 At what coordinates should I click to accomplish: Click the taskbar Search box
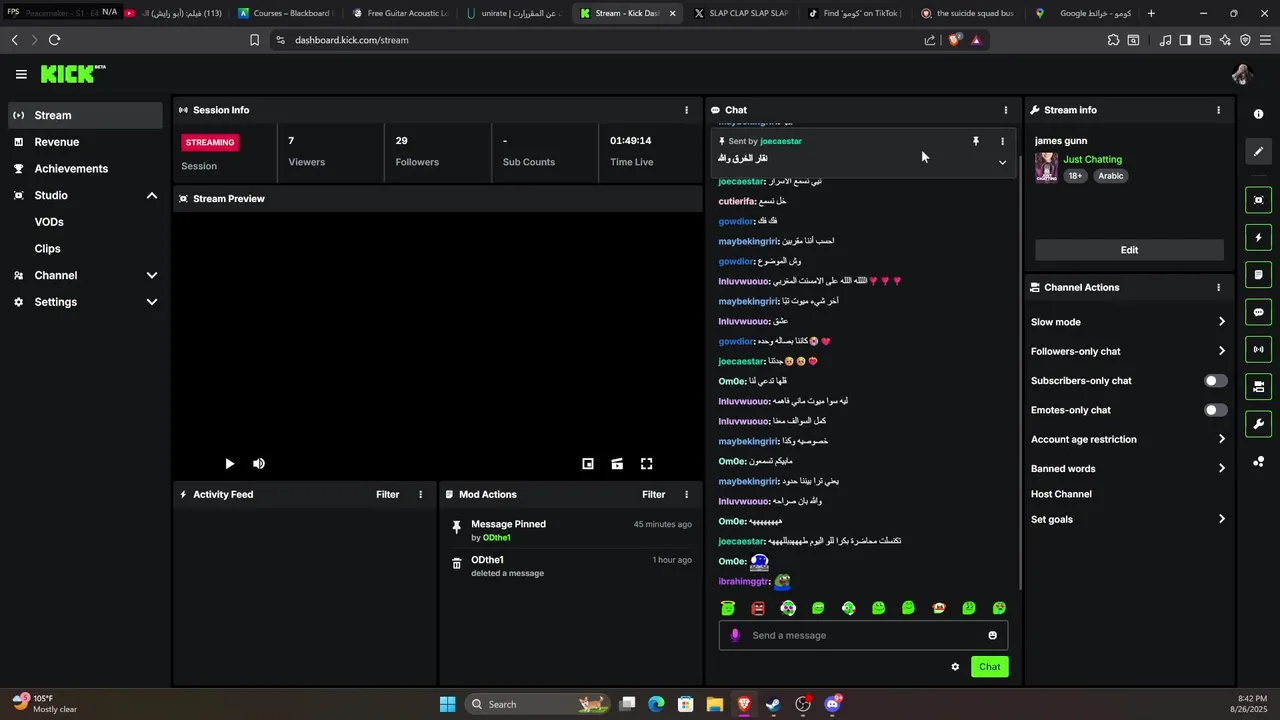point(539,704)
